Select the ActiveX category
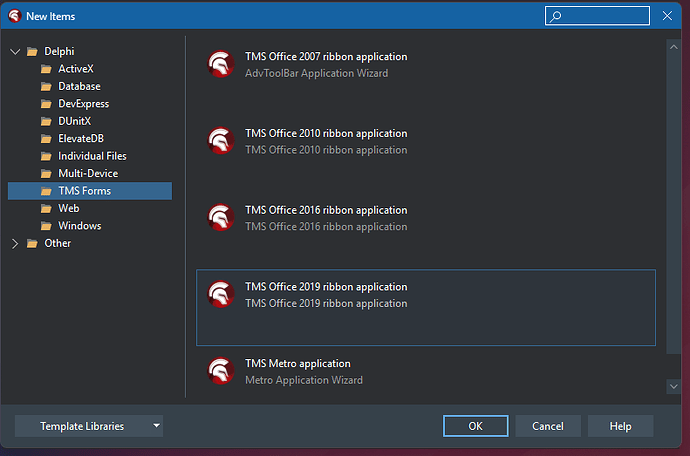The image size is (690, 456). 76,69
